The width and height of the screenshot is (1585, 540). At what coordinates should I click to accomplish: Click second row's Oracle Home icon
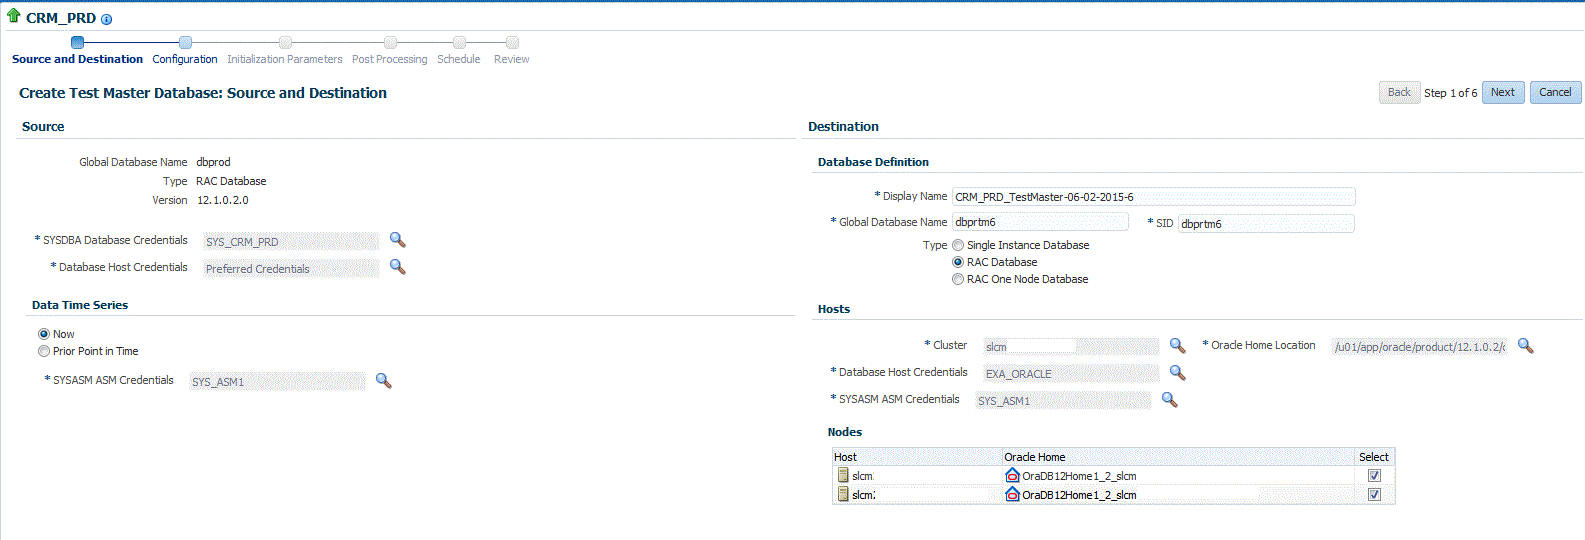[1012, 494]
